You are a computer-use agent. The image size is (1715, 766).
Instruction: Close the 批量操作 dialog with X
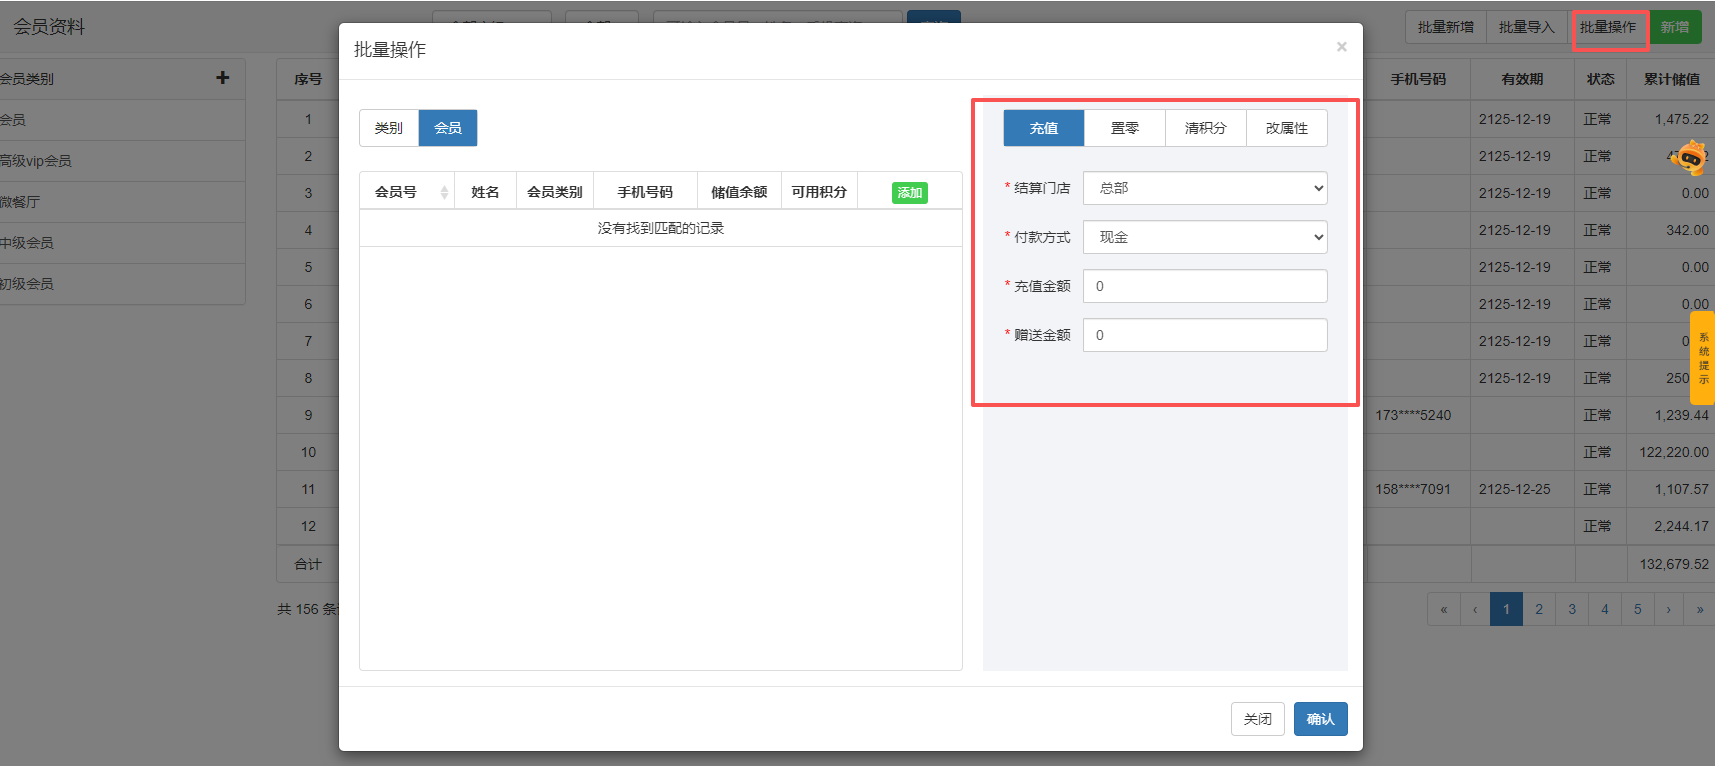[x=1341, y=47]
